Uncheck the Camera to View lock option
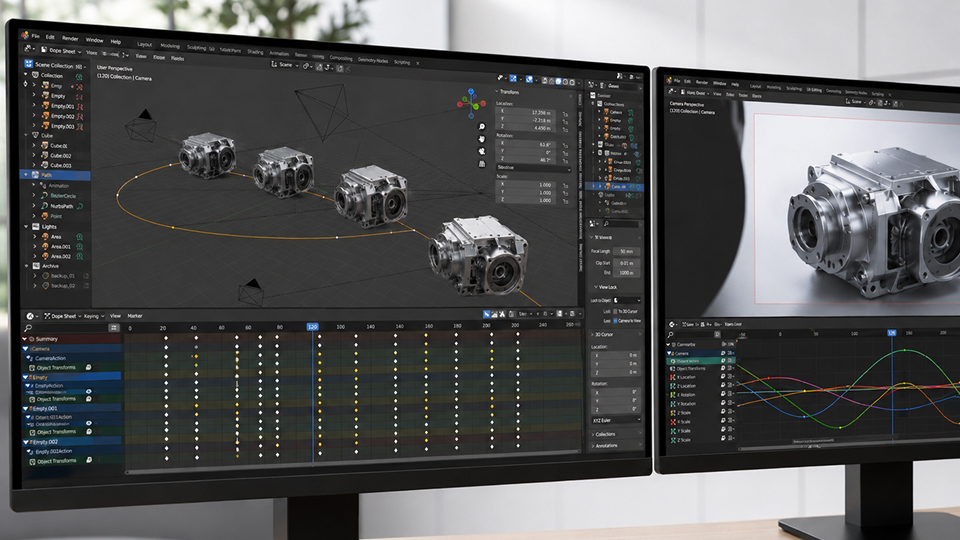The height and width of the screenshot is (540, 960). tap(615, 320)
